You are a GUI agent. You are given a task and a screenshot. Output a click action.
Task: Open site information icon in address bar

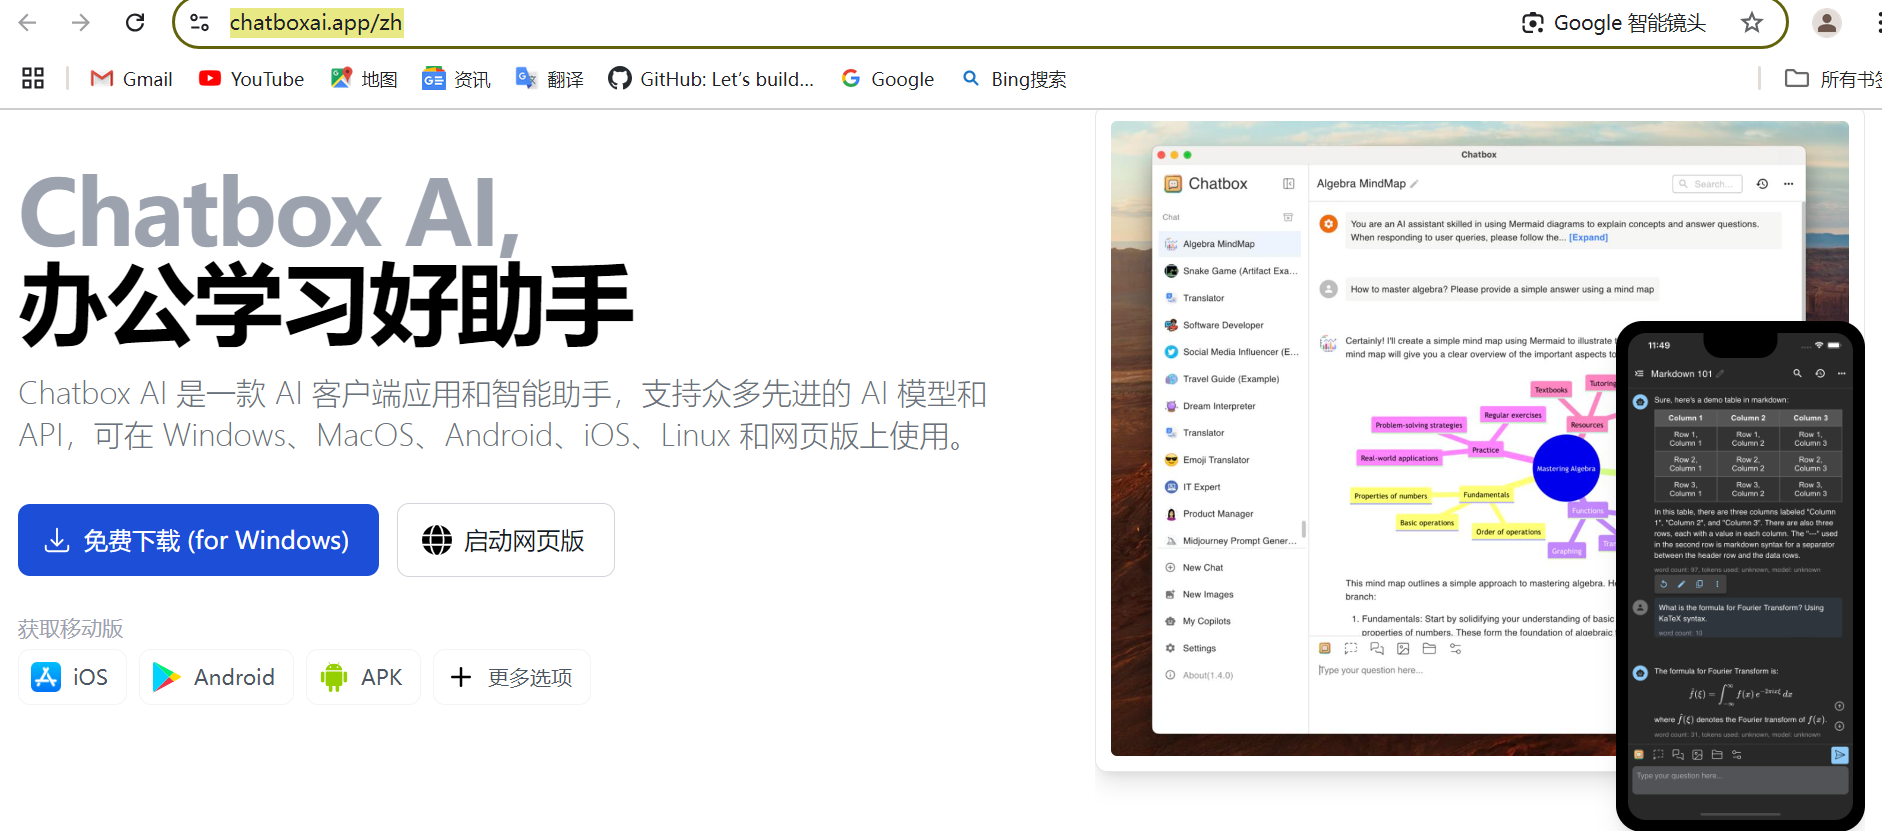[x=200, y=22]
